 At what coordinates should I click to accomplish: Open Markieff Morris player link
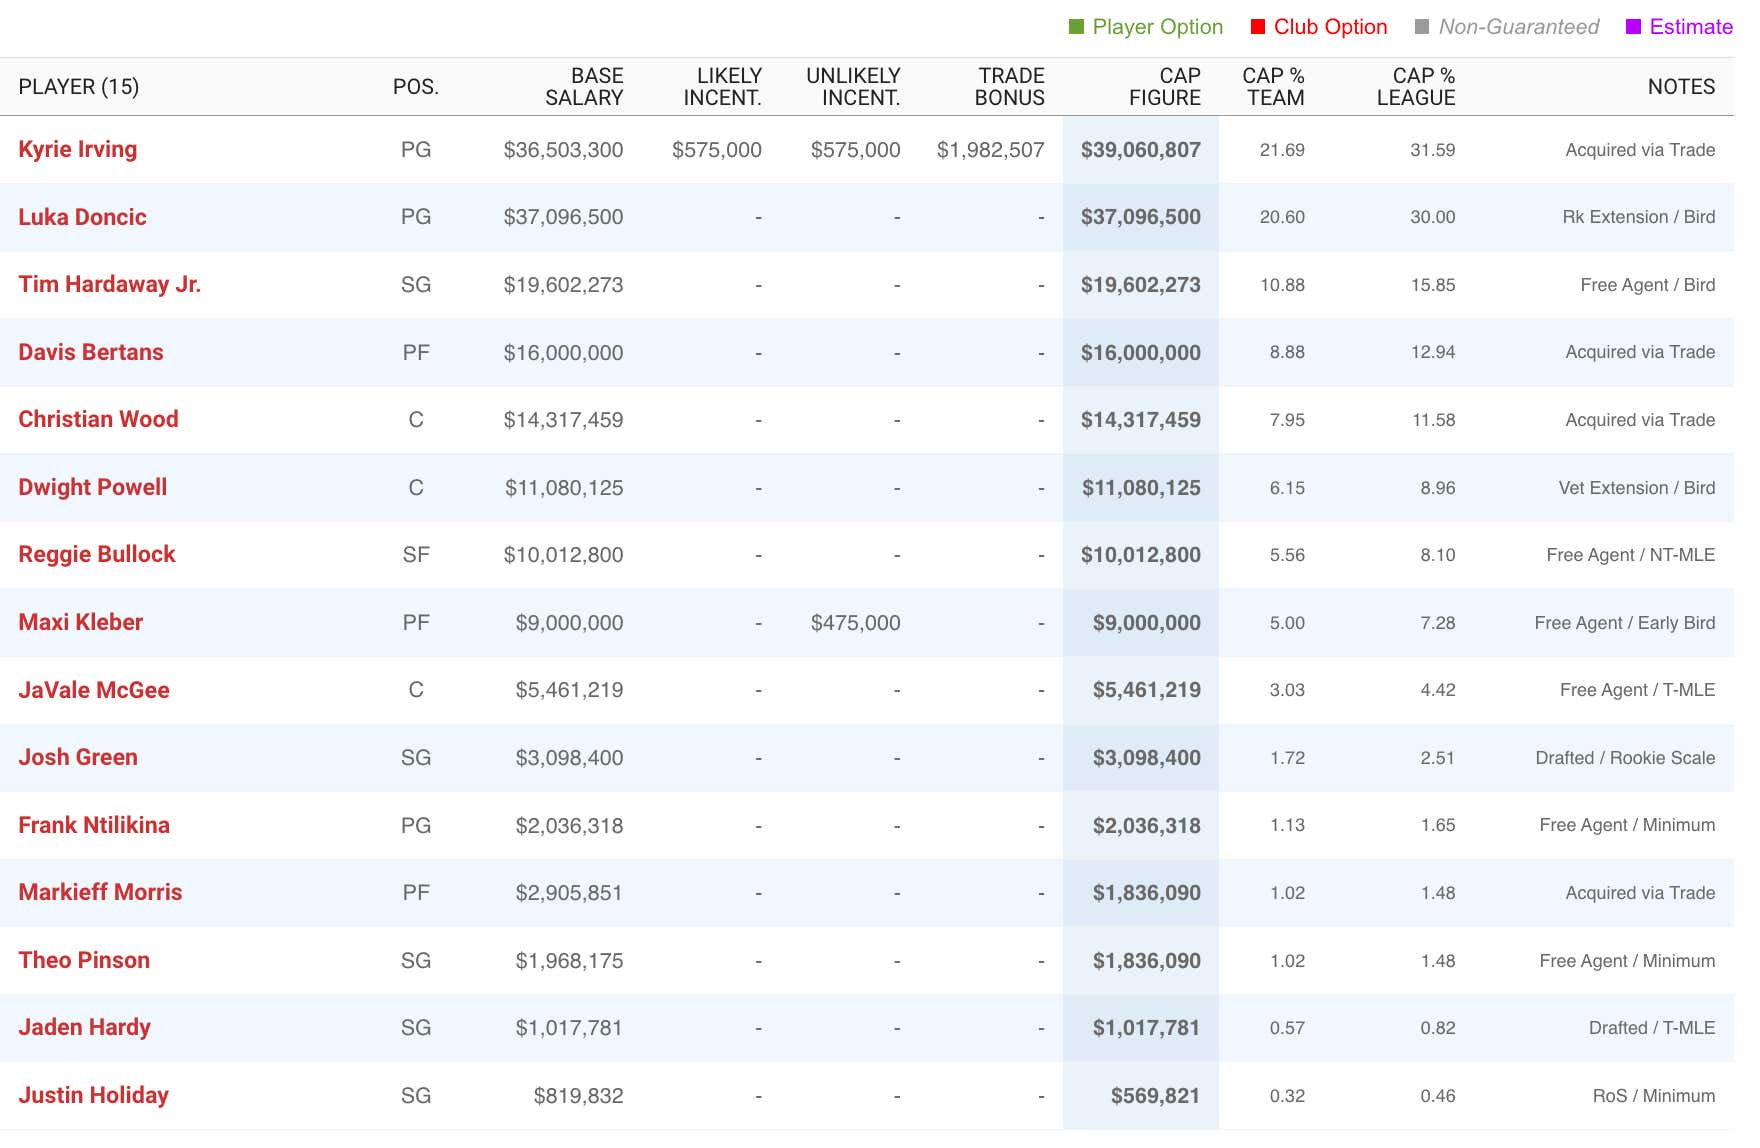[100, 892]
